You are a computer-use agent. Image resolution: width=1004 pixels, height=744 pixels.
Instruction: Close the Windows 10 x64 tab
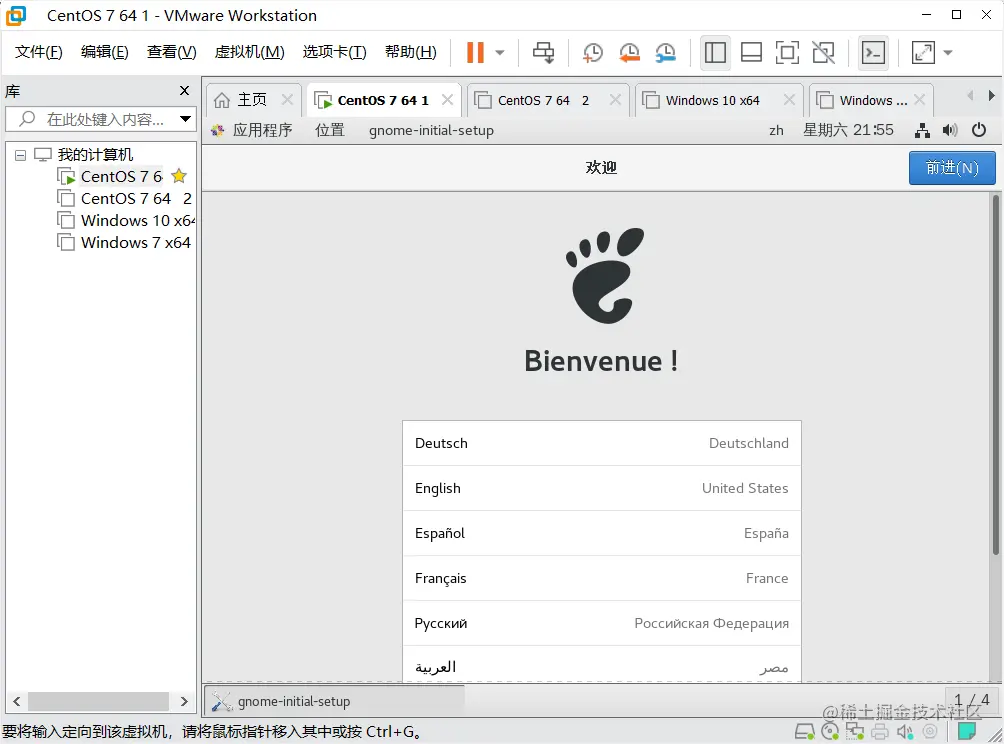[789, 100]
